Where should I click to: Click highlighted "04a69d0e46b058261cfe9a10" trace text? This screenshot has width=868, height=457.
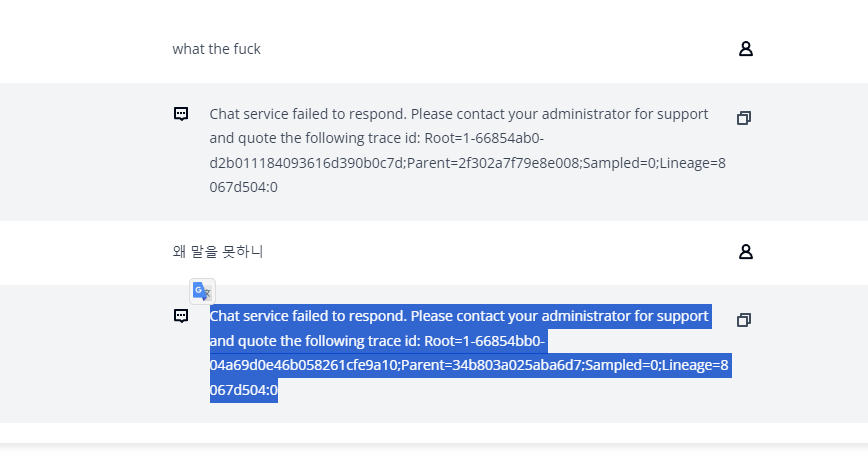[304, 365]
